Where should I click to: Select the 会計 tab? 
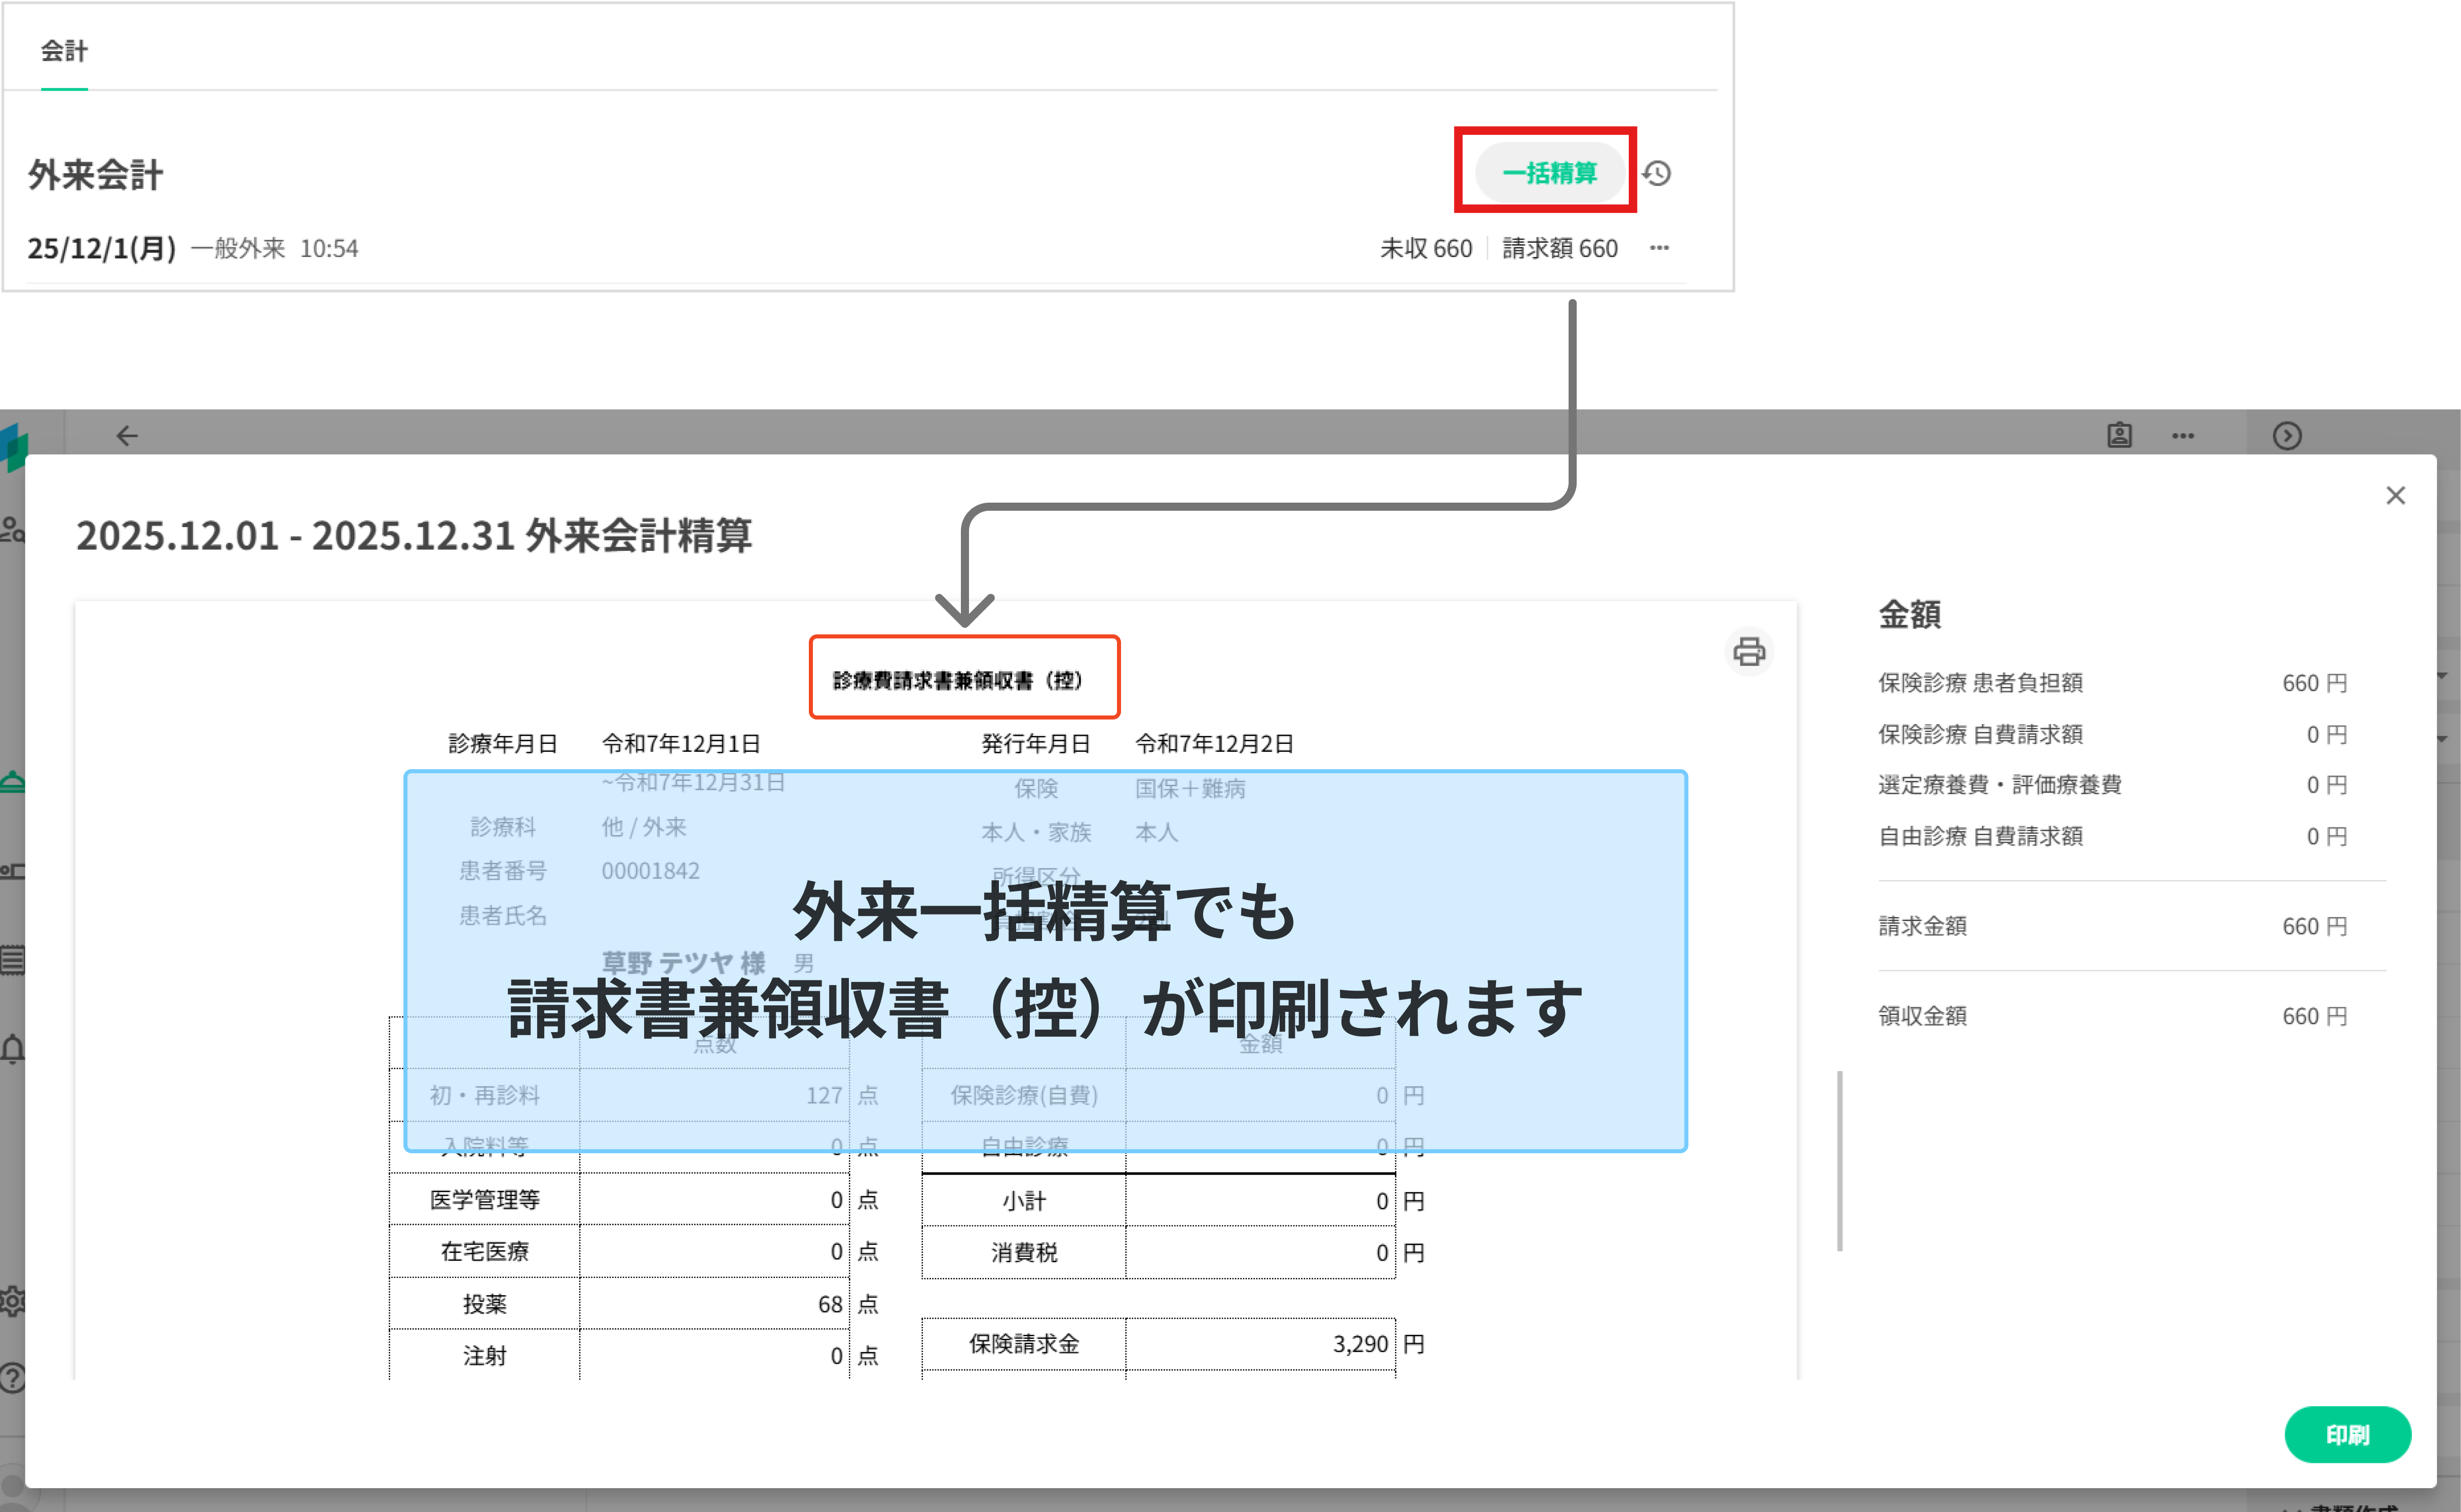pyautogui.click(x=64, y=51)
